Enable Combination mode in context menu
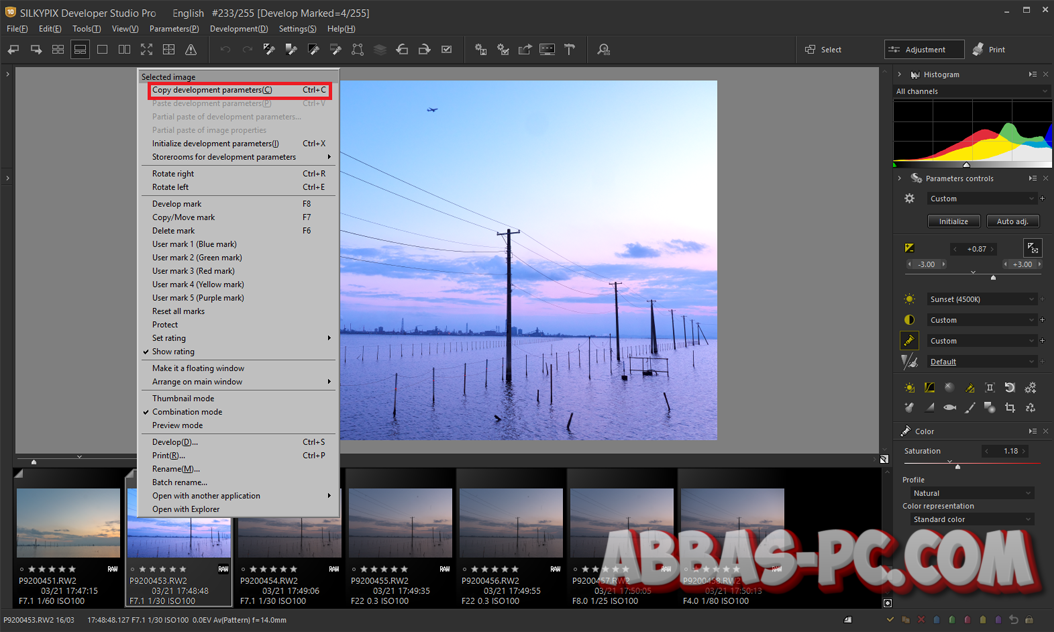 point(187,412)
